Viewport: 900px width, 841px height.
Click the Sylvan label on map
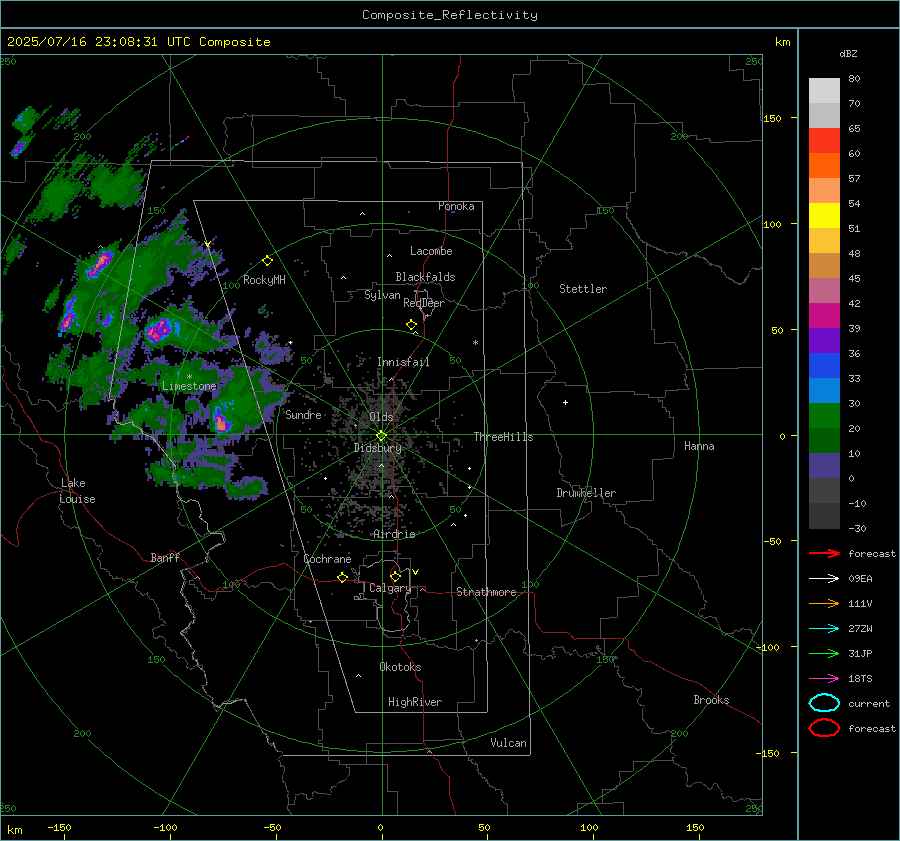pyautogui.click(x=382, y=295)
